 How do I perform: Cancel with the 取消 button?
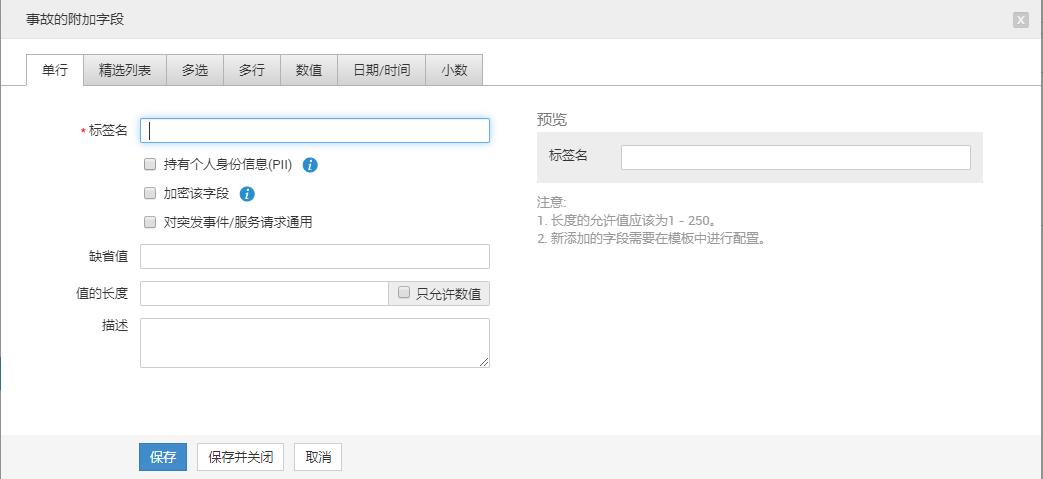(x=319, y=457)
